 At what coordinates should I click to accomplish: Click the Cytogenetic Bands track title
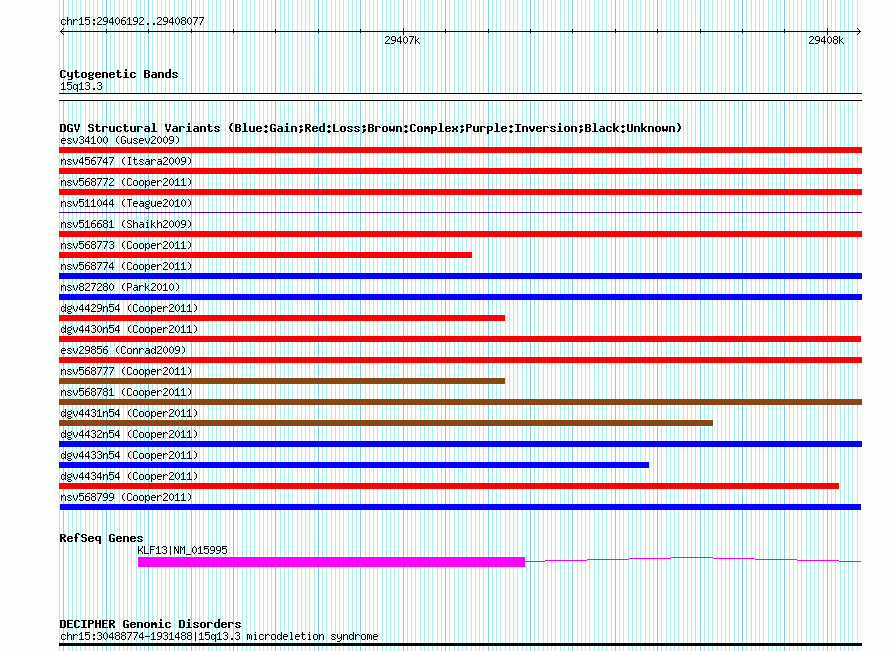coord(119,74)
